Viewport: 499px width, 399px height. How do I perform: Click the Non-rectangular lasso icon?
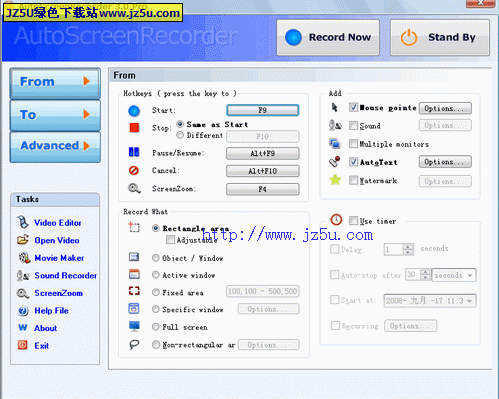(x=134, y=344)
